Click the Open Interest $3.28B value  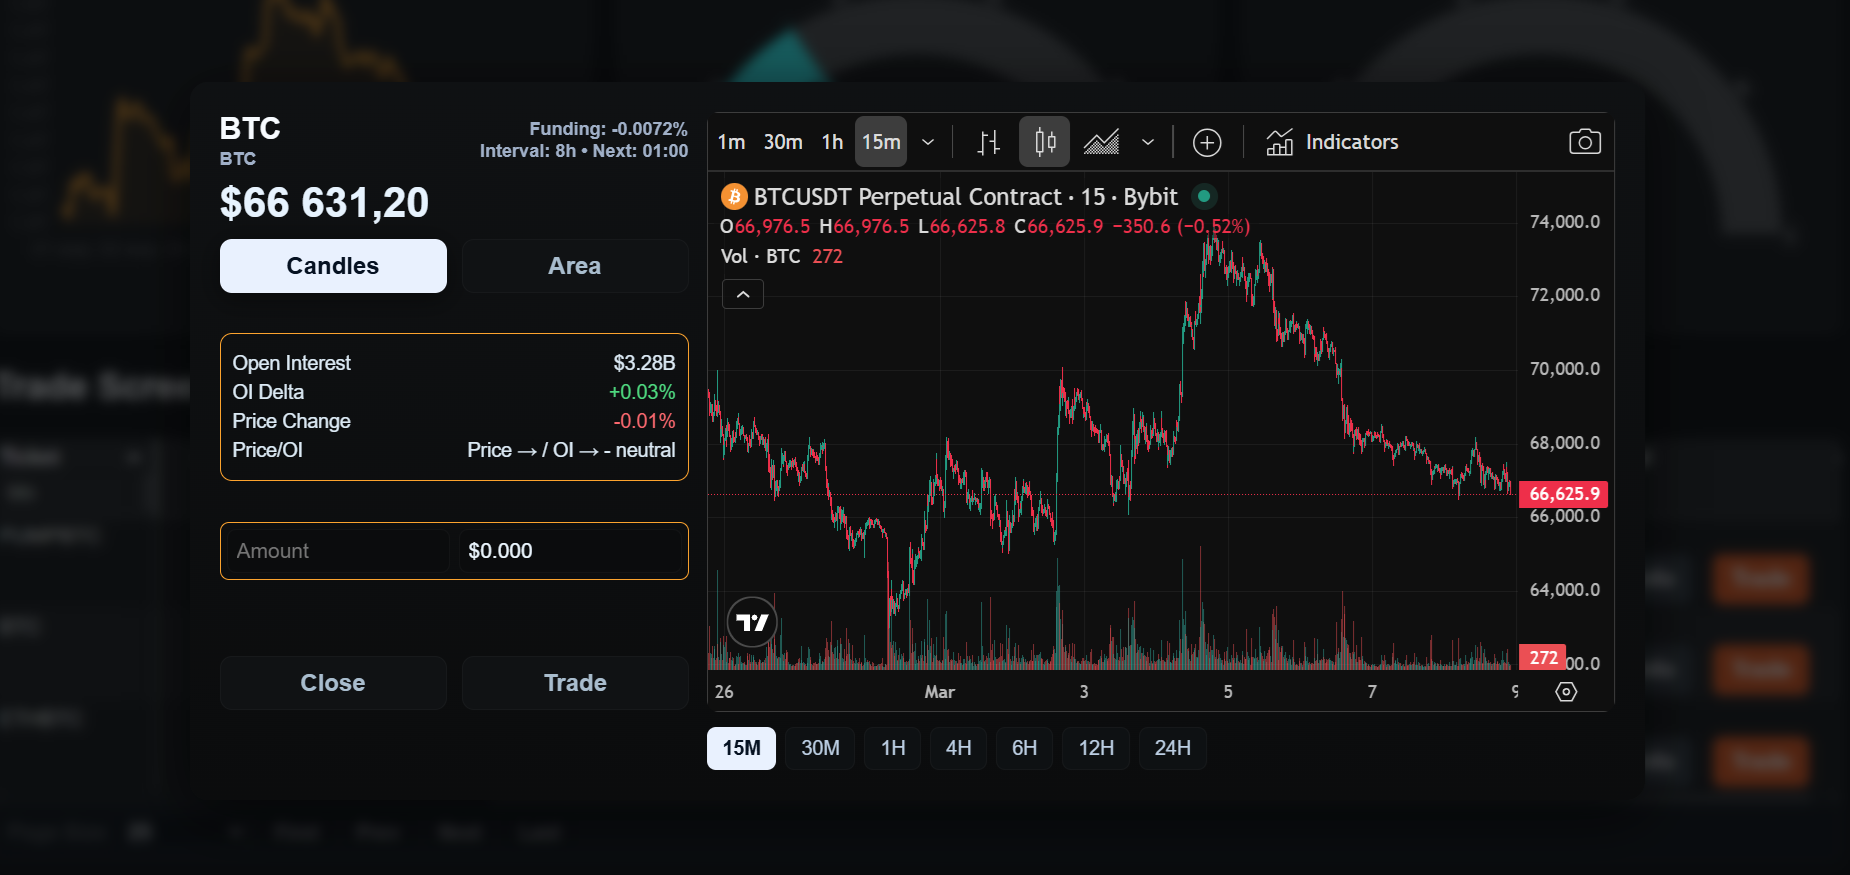coord(644,363)
